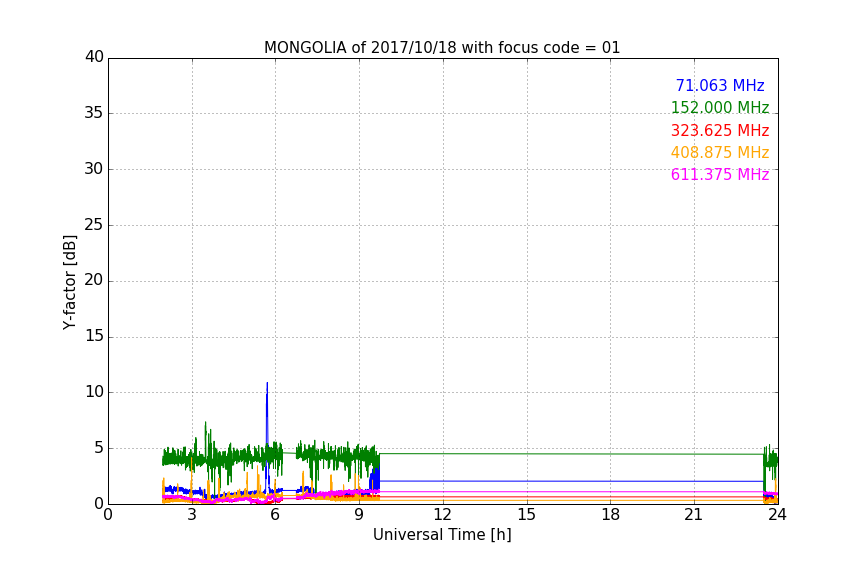
Task: Click the x-axis tick label 12
Action: 443,515
